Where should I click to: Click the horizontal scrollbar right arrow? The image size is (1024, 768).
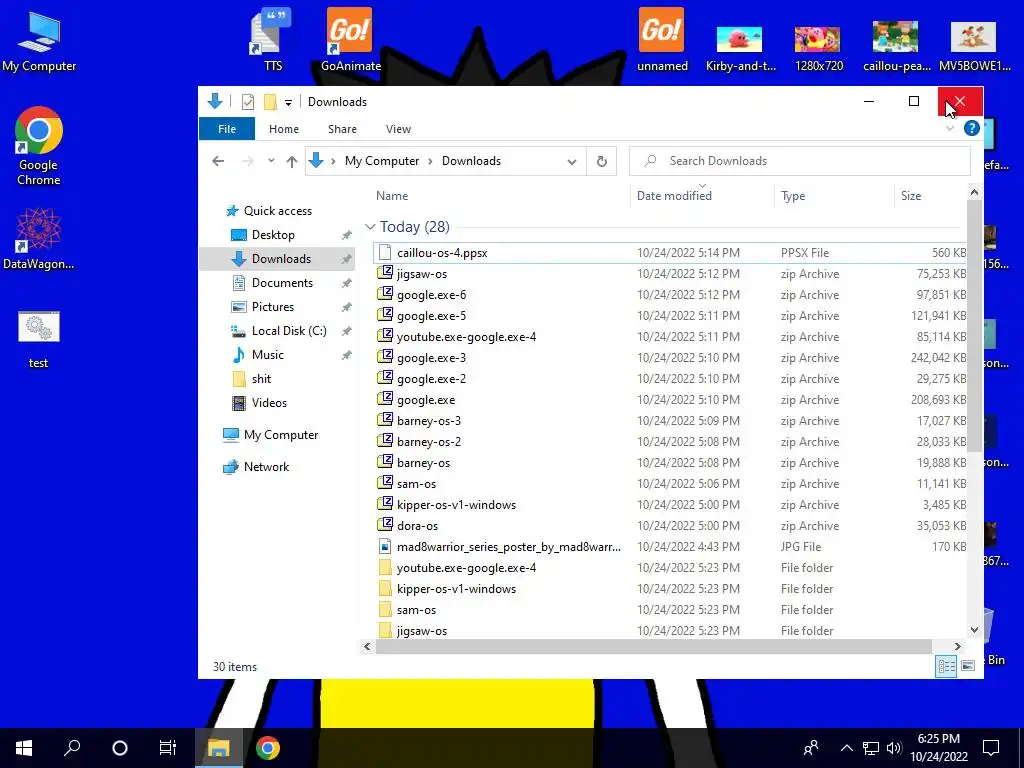click(957, 646)
